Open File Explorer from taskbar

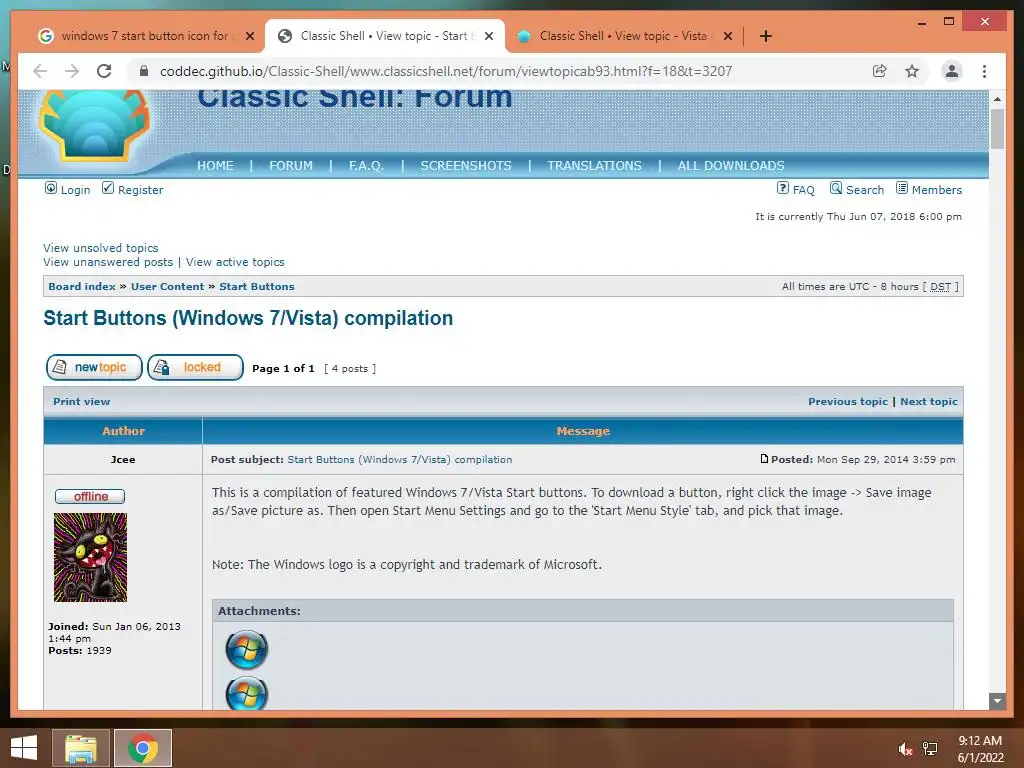(80, 748)
